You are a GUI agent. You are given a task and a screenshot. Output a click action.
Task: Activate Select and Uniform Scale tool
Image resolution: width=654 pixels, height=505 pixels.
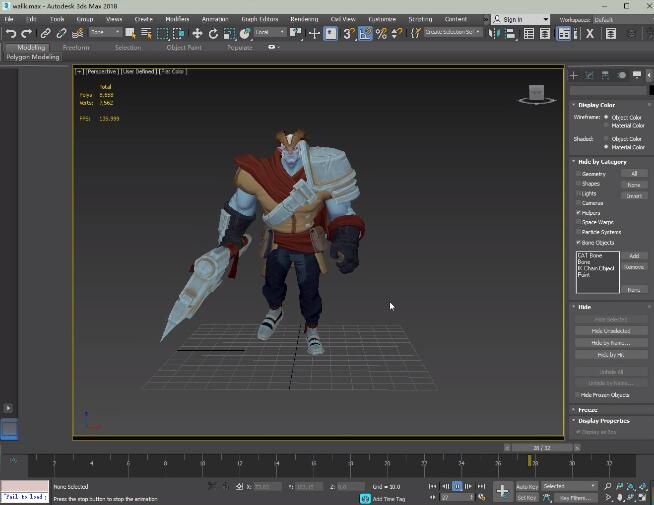[229, 33]
